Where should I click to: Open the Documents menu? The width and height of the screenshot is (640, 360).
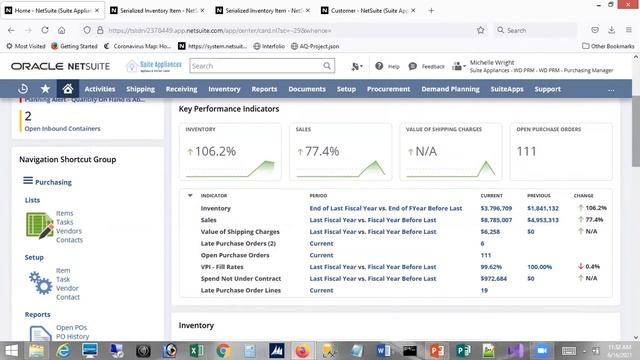(307, 89)
